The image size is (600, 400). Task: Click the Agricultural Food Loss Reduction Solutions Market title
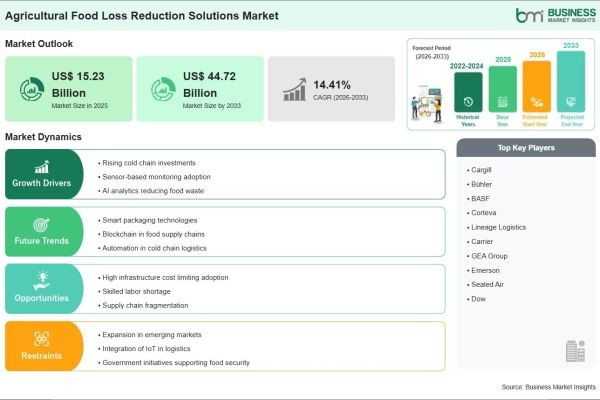click(x=142, y=16)
